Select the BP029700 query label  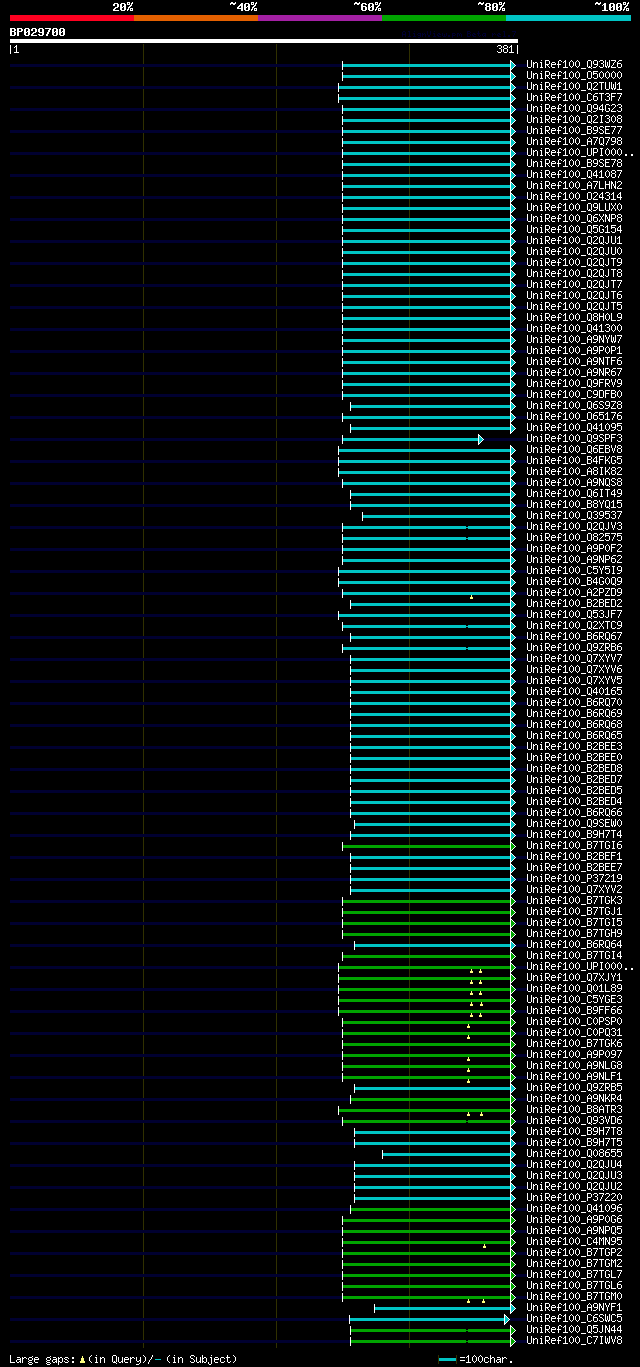(x=38, y=32)
